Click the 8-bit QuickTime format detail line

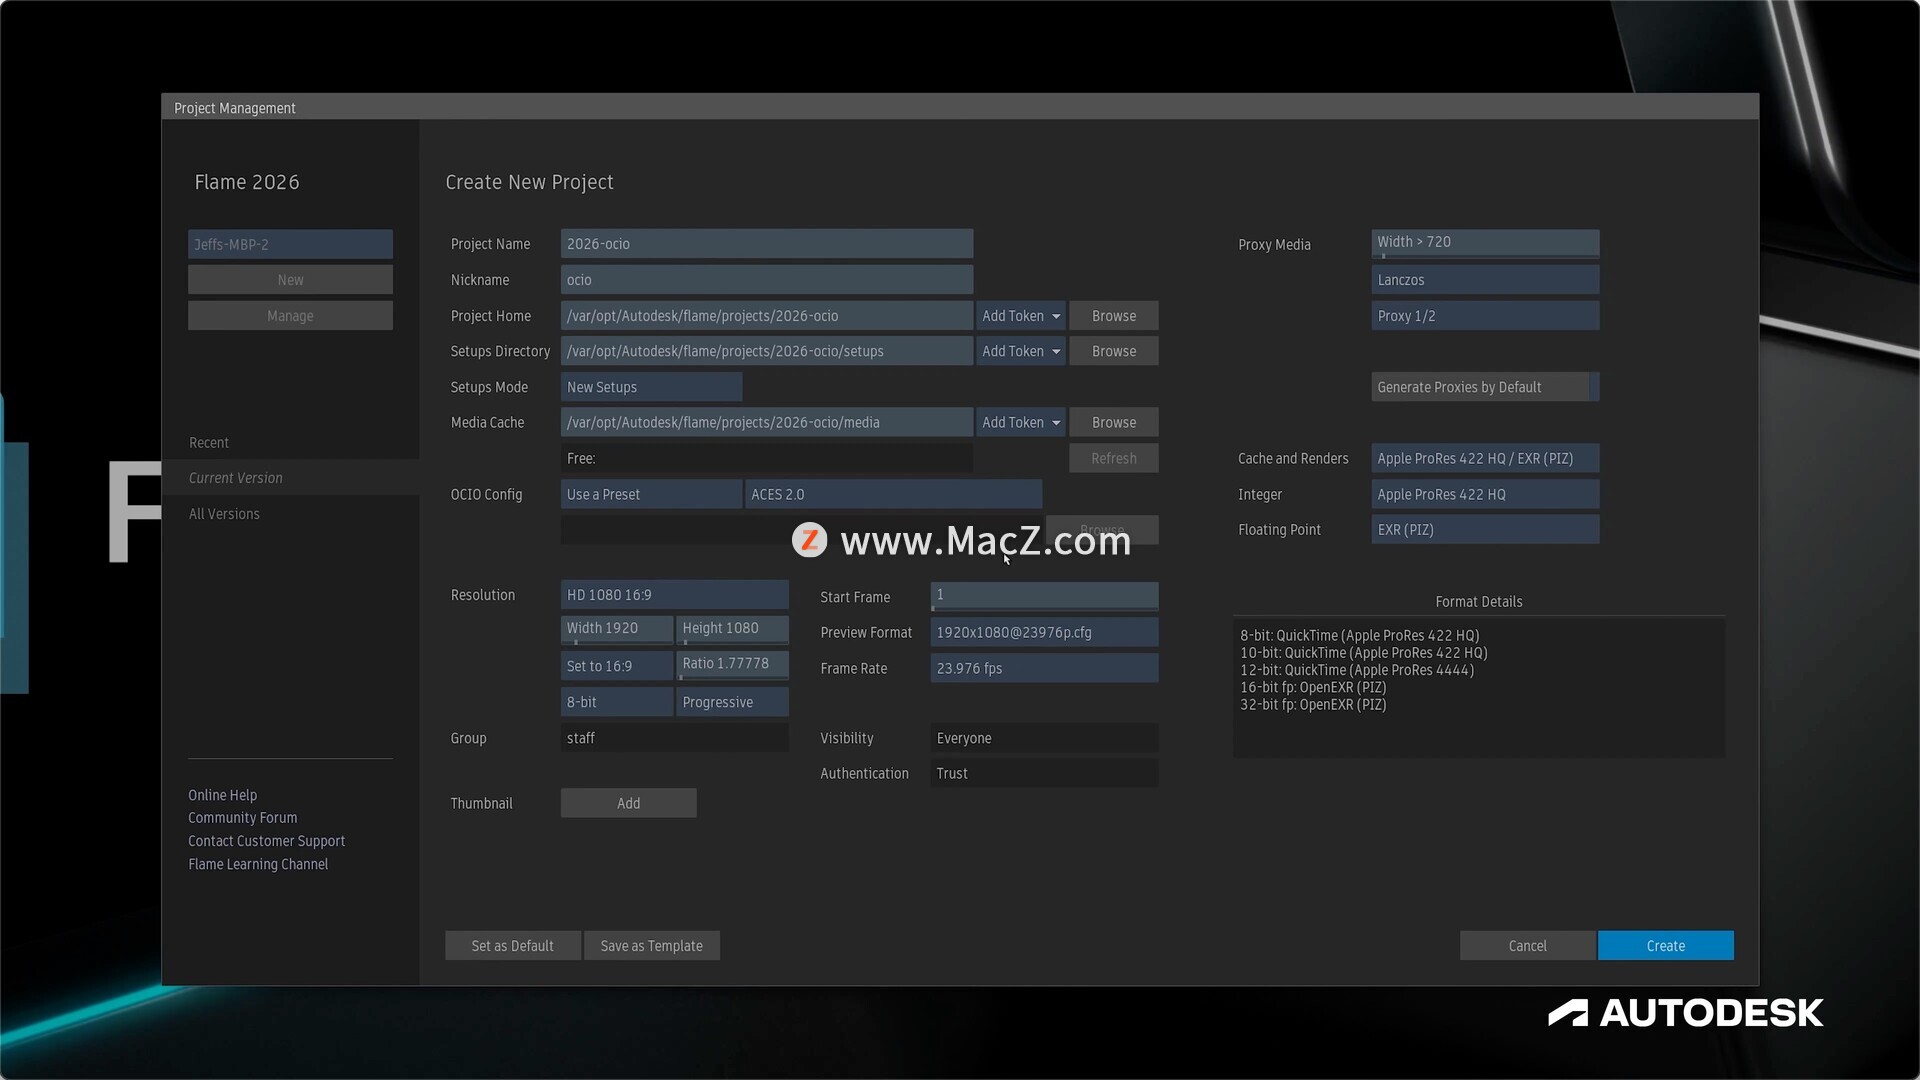click(x=1359, y=635)
